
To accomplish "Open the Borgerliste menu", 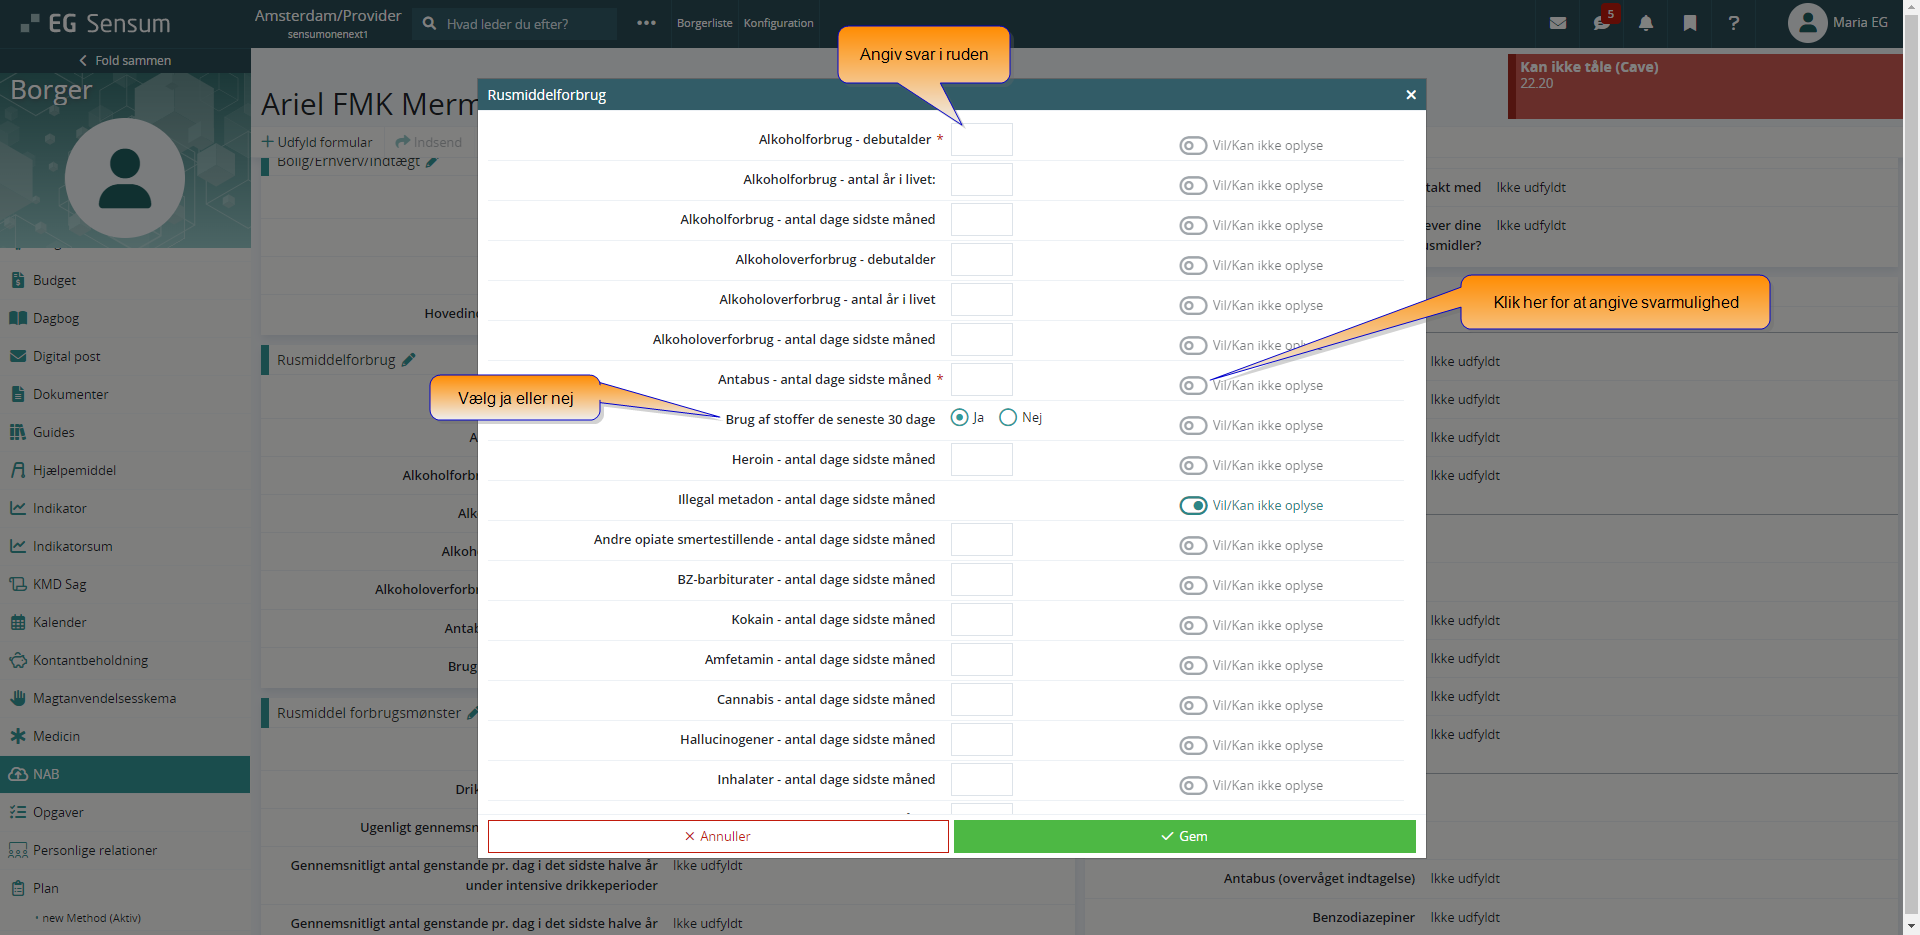I will [x=704, y=23].
